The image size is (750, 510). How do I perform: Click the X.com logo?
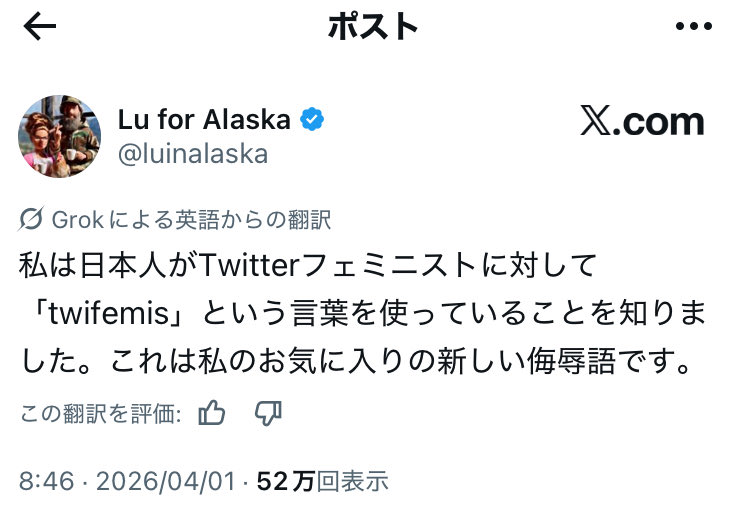(642, 122)
